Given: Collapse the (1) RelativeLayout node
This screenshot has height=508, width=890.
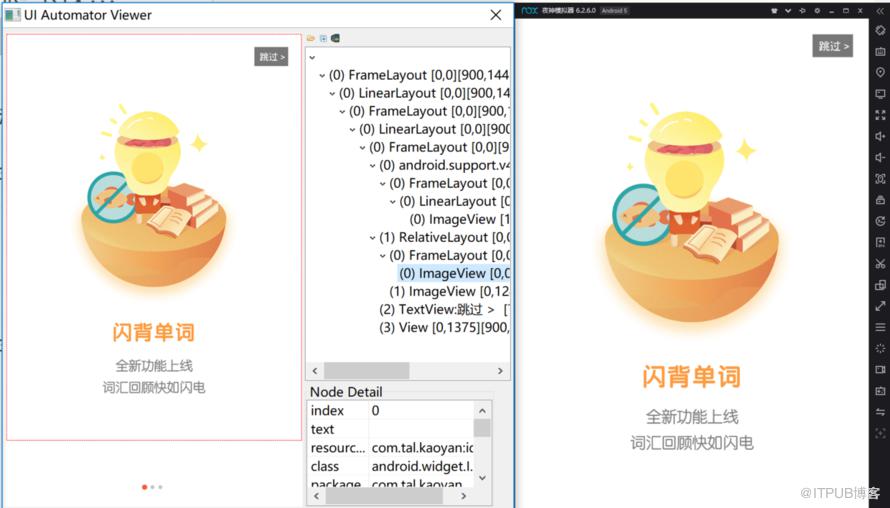Looking at the screenshot, I should click(x=372, y=238).
